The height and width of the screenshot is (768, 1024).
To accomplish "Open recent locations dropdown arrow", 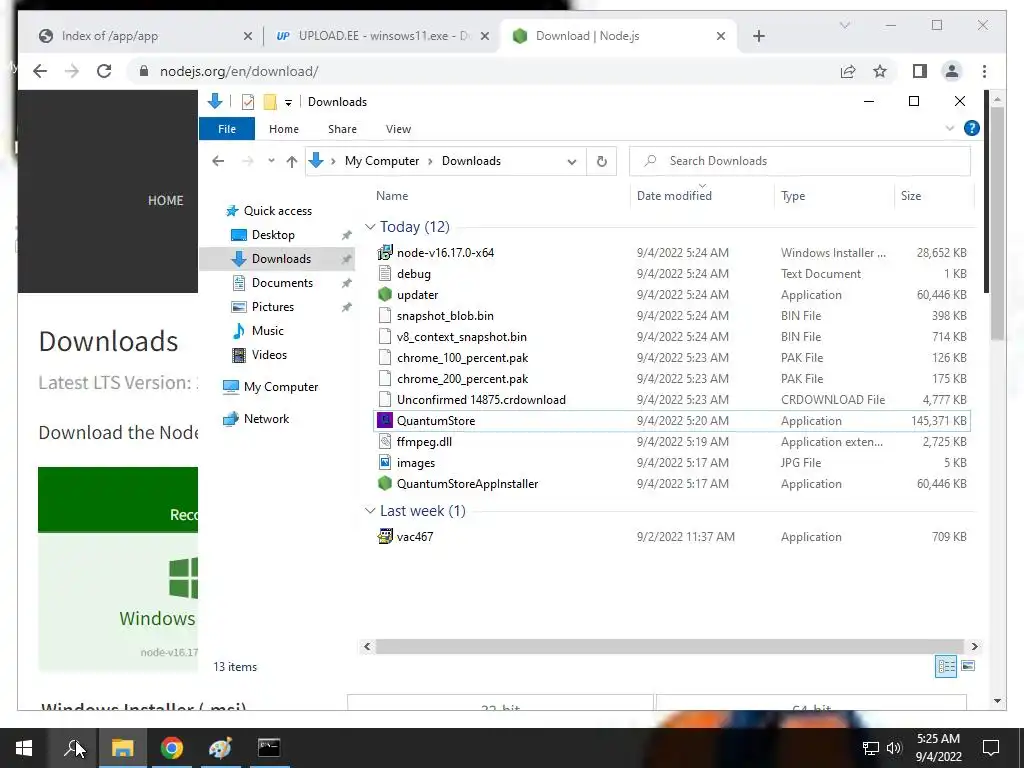I will tap(270, 161).
